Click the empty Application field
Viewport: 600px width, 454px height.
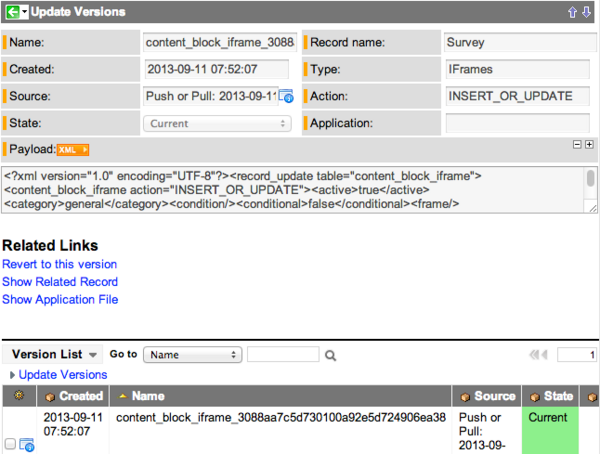(x=517, y=123)
